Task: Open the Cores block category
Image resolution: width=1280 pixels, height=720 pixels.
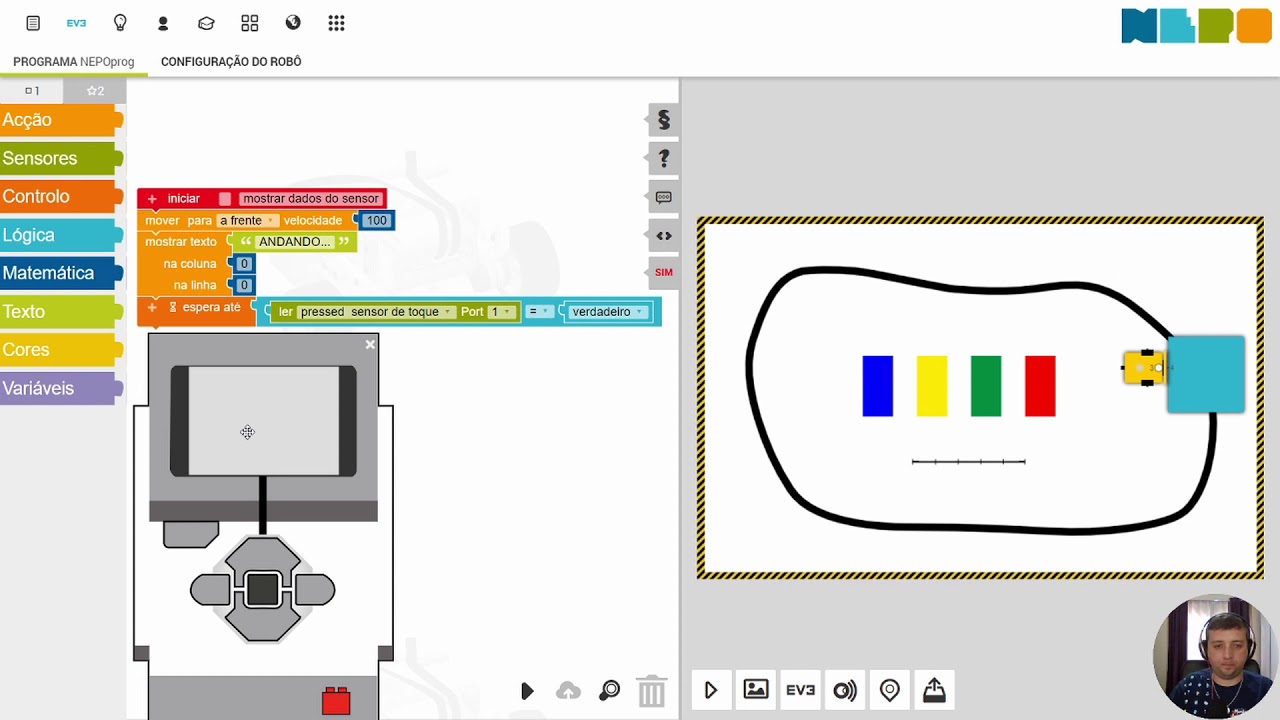Action: (60, 350)
